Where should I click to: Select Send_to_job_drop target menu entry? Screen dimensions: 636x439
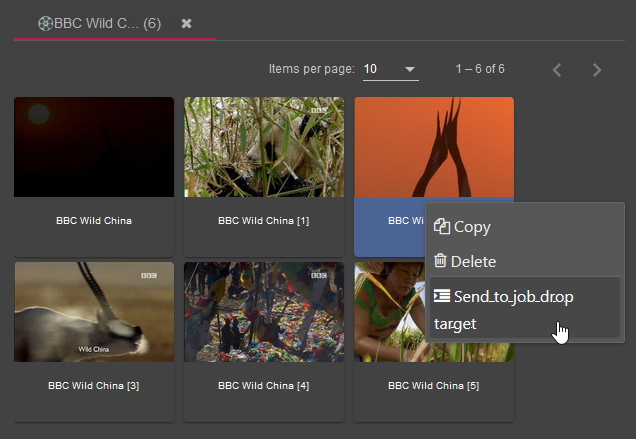(x=524, y=308)
